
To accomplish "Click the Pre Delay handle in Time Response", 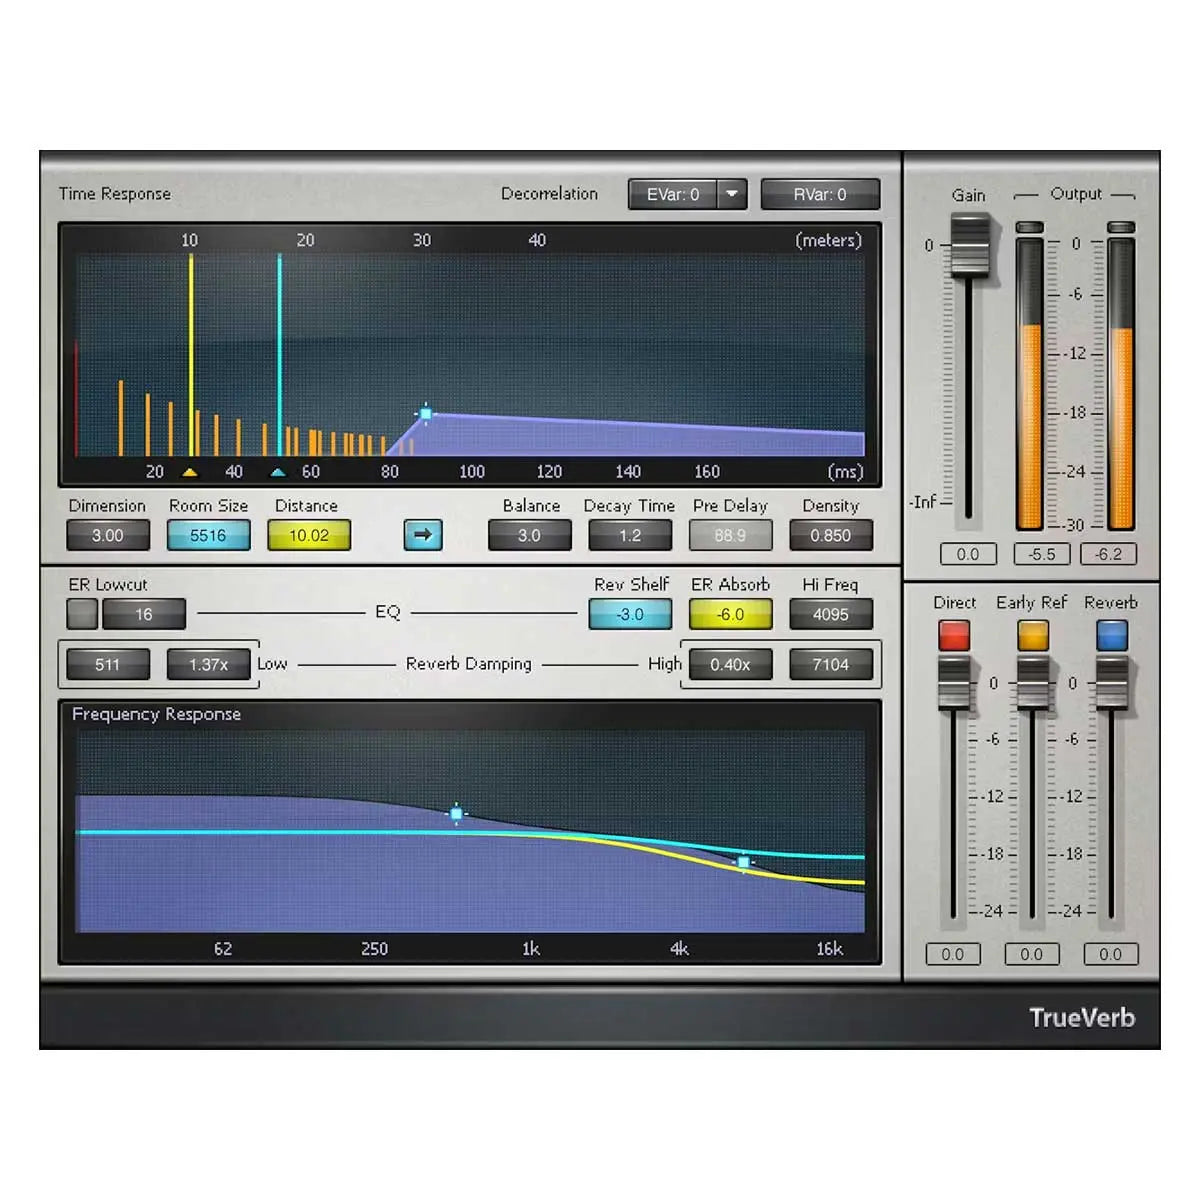I will coord(425,413).
